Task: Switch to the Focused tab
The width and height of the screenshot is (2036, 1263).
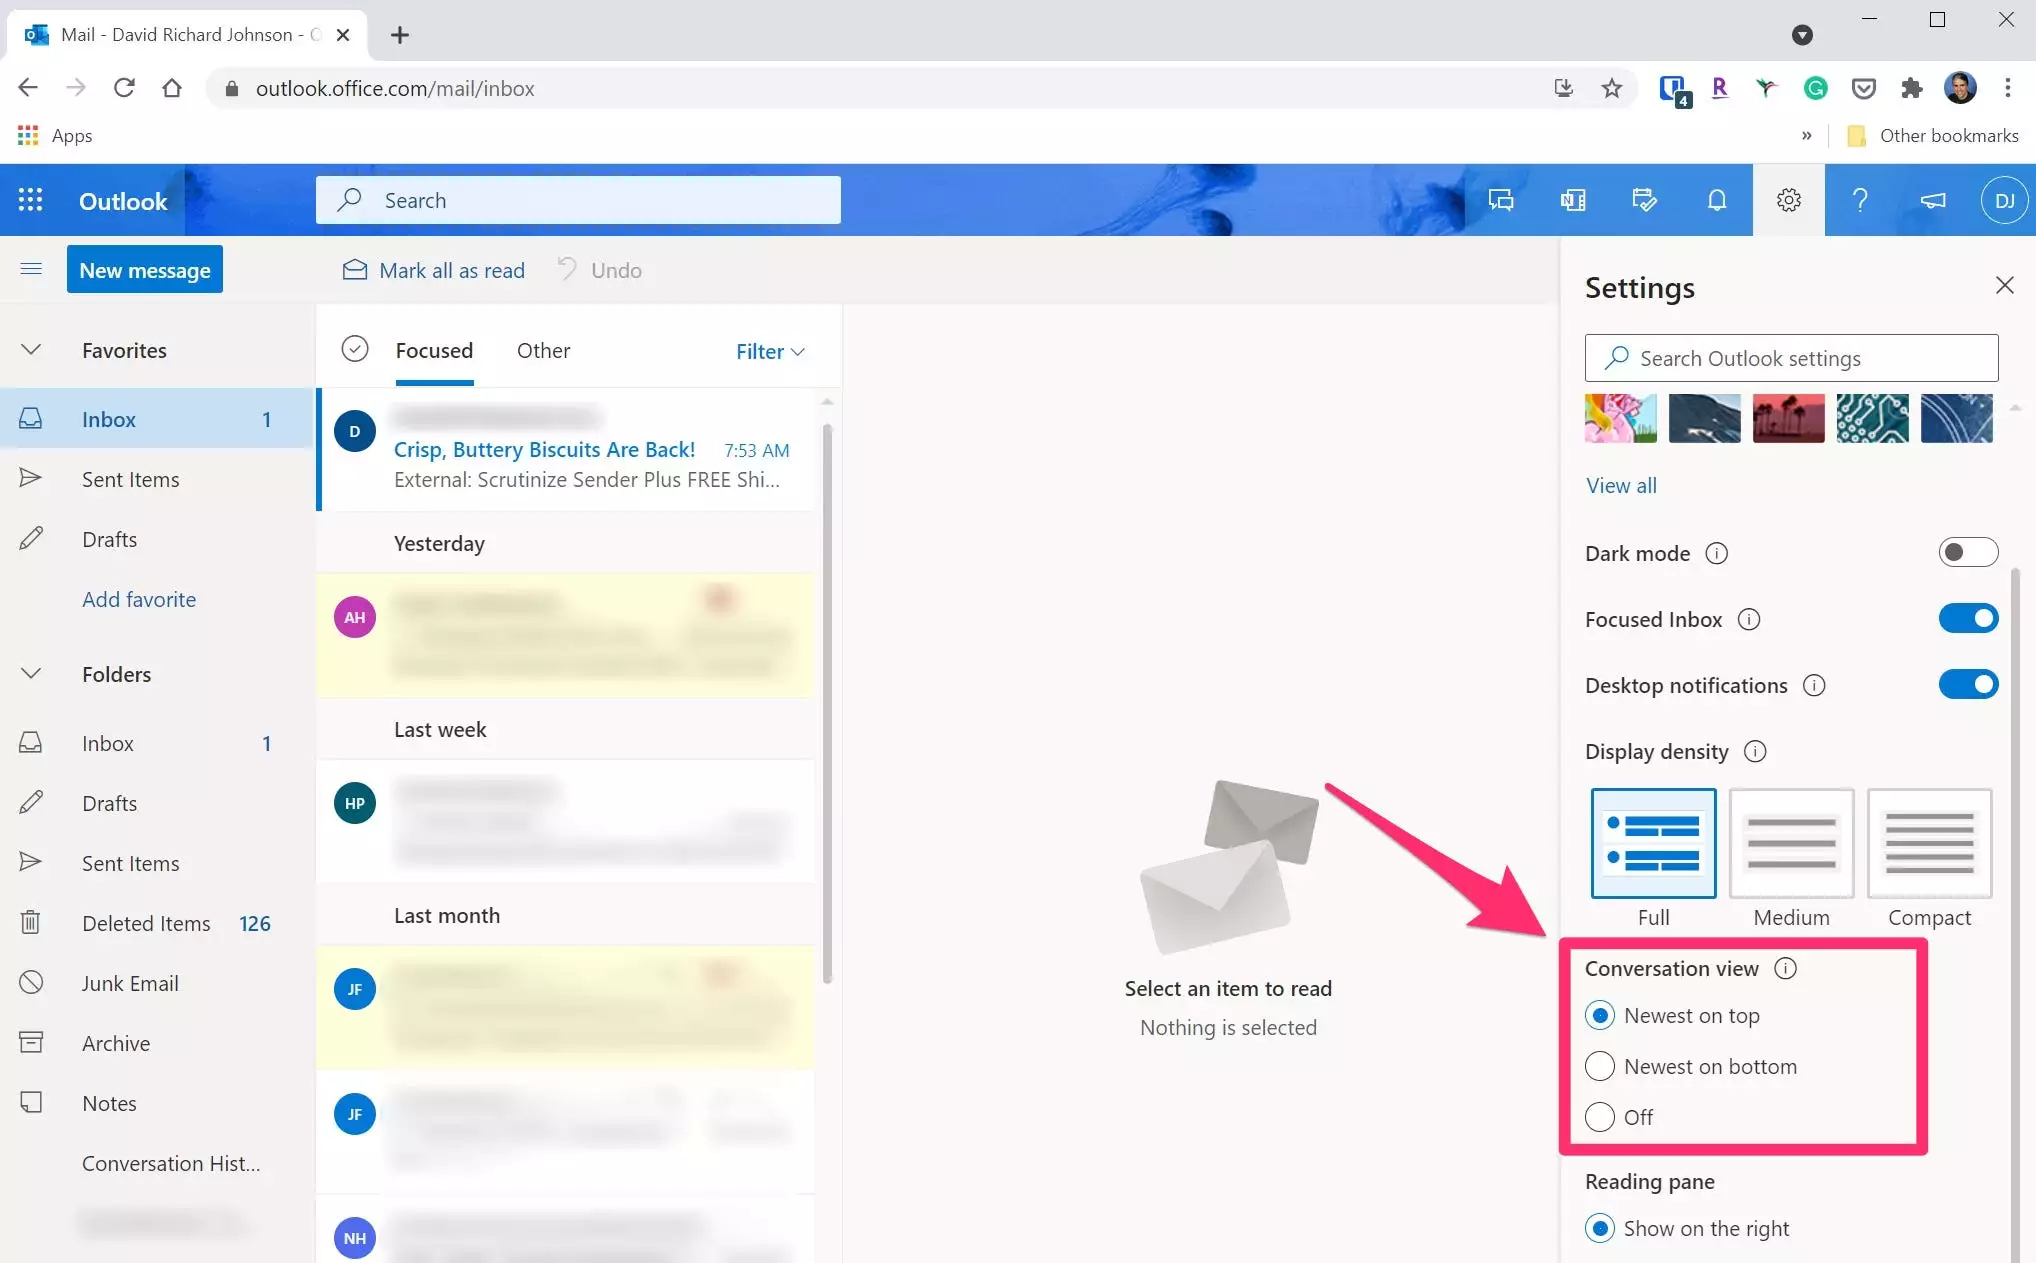Action: [x=434, y=350]
